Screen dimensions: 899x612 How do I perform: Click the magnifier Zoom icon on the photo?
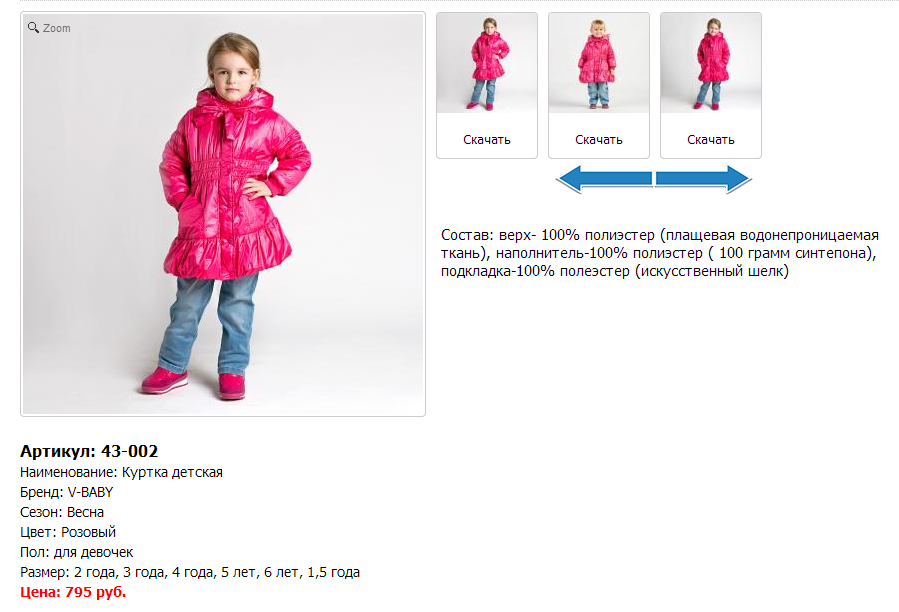click(33, 27)
